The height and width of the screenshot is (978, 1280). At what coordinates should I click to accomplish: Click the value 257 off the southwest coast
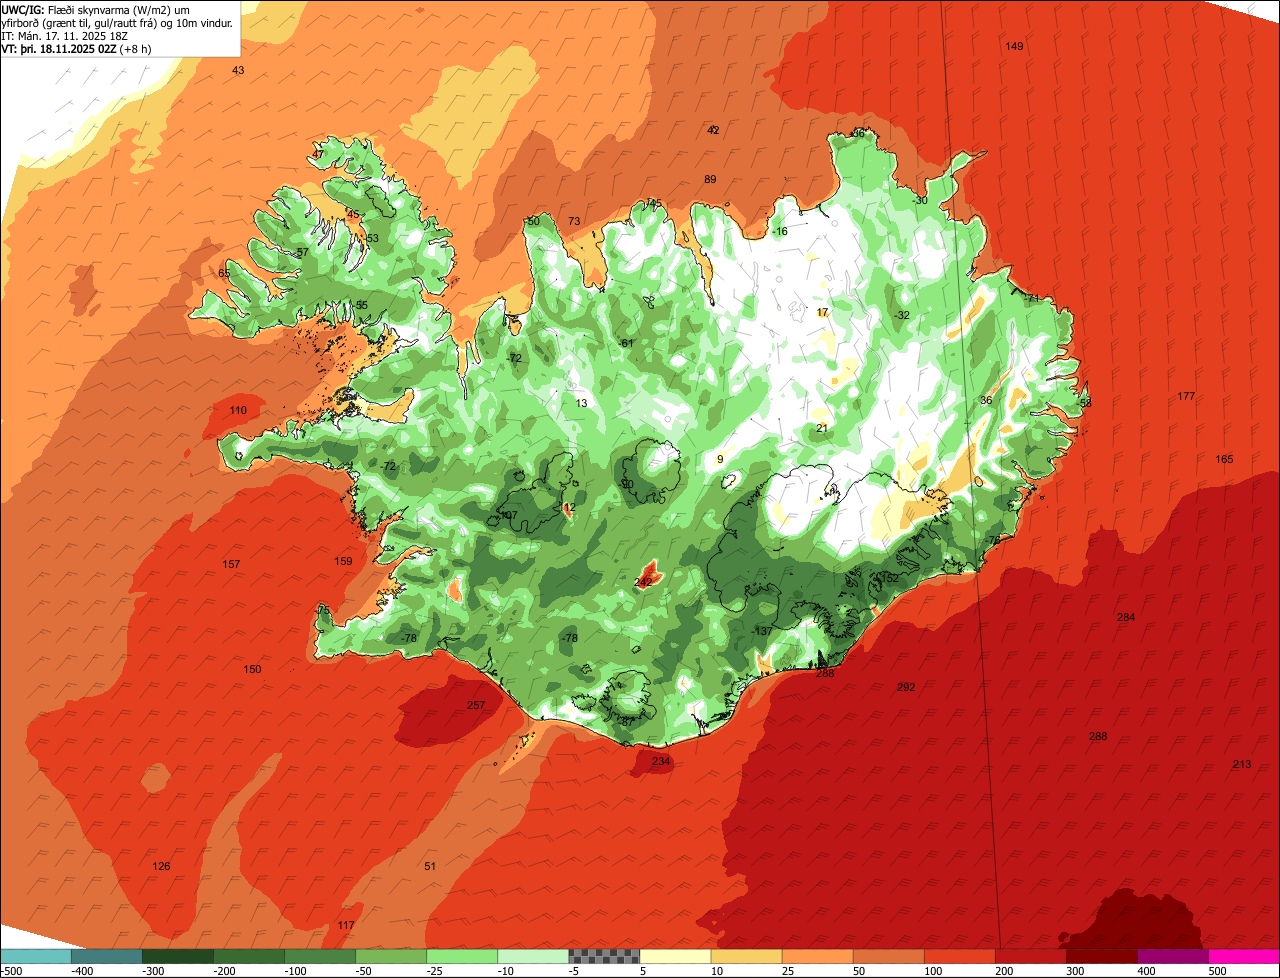point(476,706)
